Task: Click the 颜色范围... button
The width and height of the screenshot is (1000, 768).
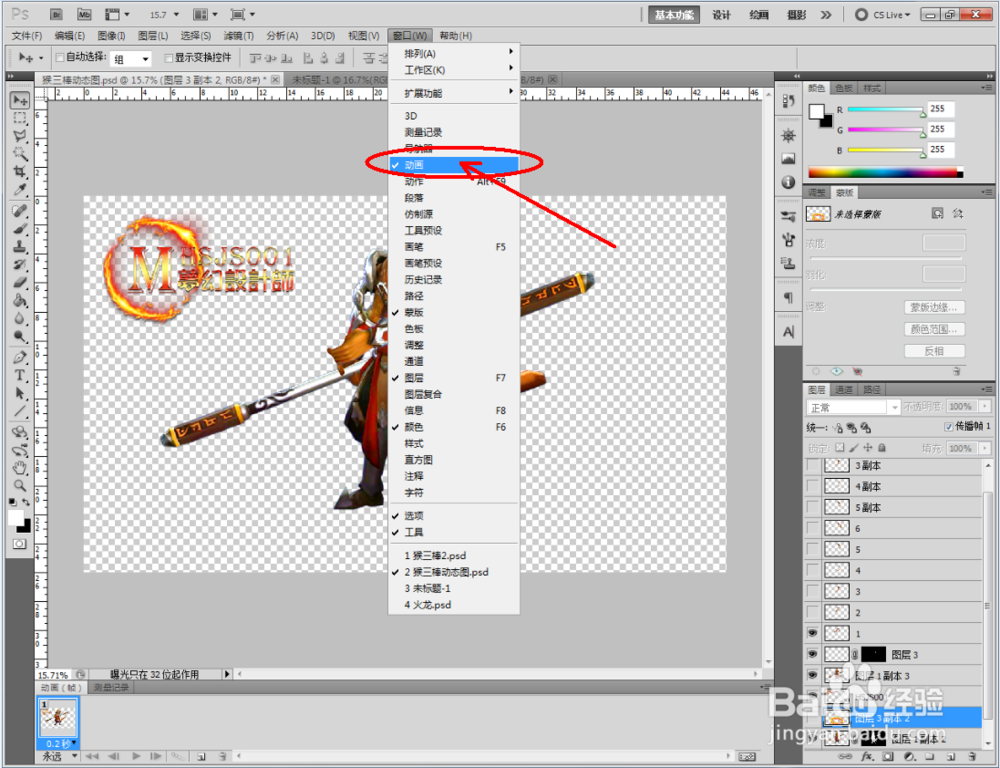Action: [934, 329]
